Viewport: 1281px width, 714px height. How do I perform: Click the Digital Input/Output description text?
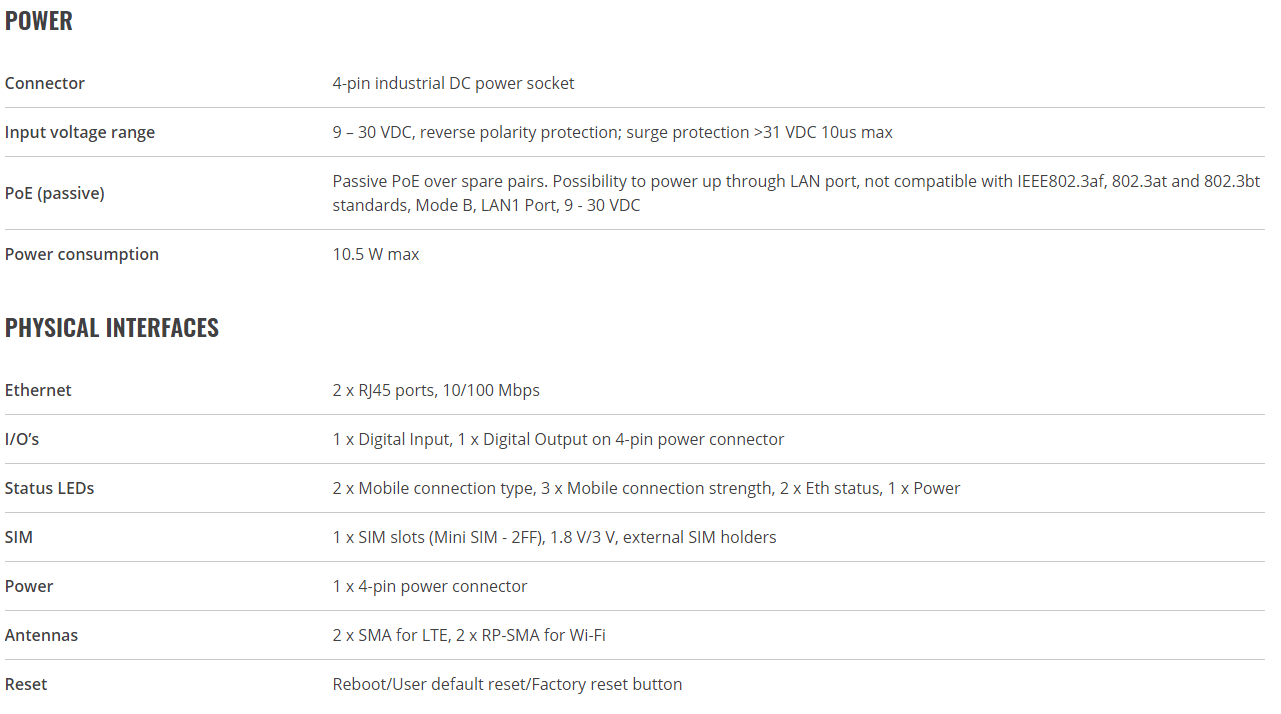click(559, 439)
